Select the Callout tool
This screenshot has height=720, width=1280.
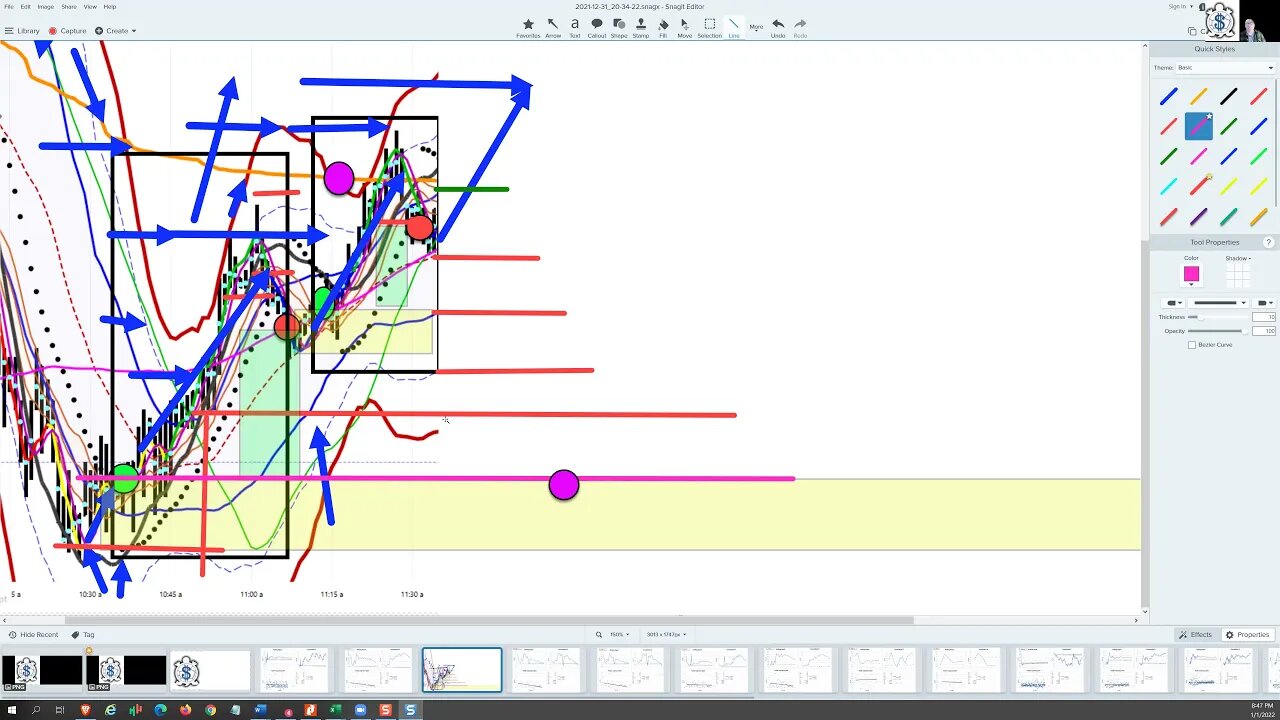[x=597, y=28]
